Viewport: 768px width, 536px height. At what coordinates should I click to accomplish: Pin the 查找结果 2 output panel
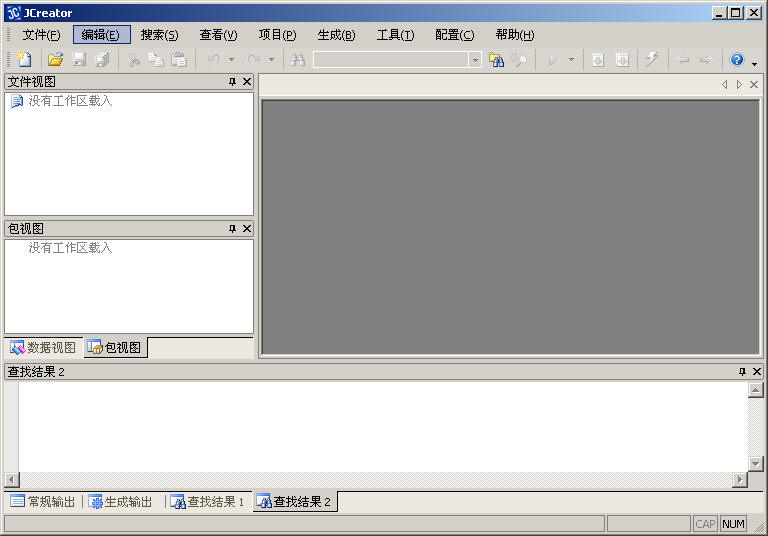pos(743,372)
